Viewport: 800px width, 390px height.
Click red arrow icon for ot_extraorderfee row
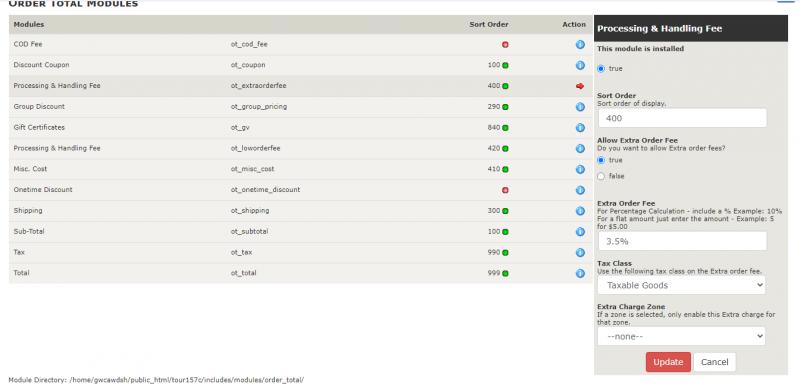click(x=580, y=86)
